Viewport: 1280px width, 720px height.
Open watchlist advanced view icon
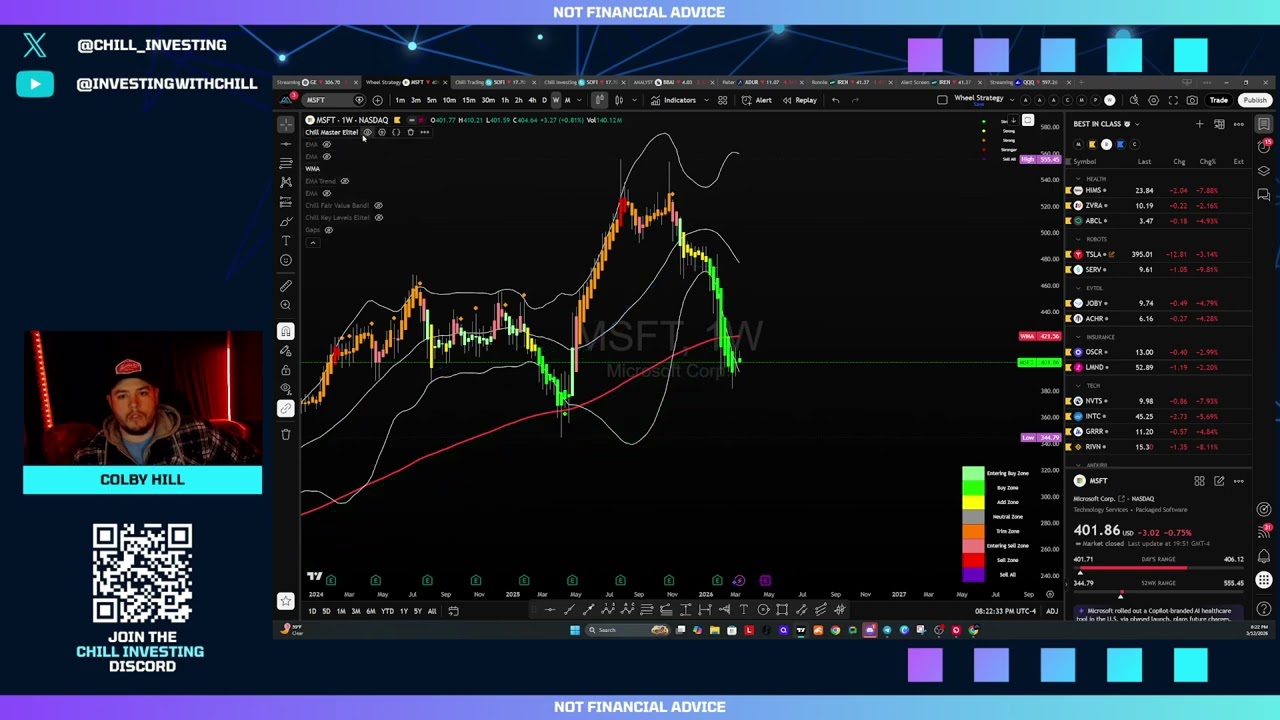point(1219,124)
